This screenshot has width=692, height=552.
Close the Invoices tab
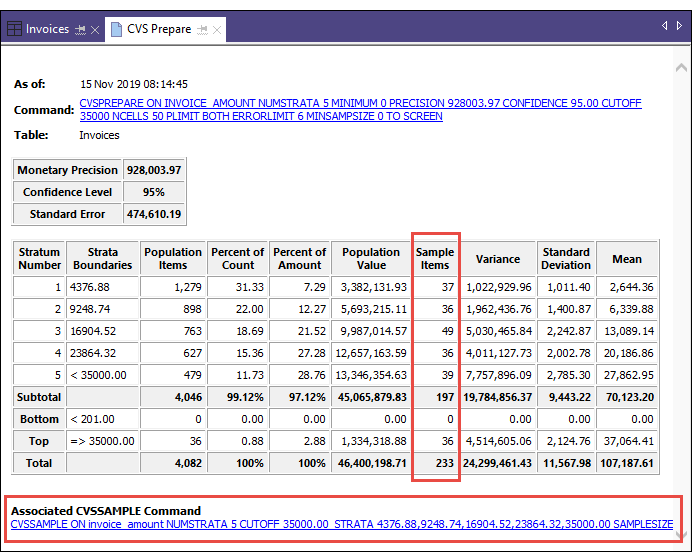point(95,30)
